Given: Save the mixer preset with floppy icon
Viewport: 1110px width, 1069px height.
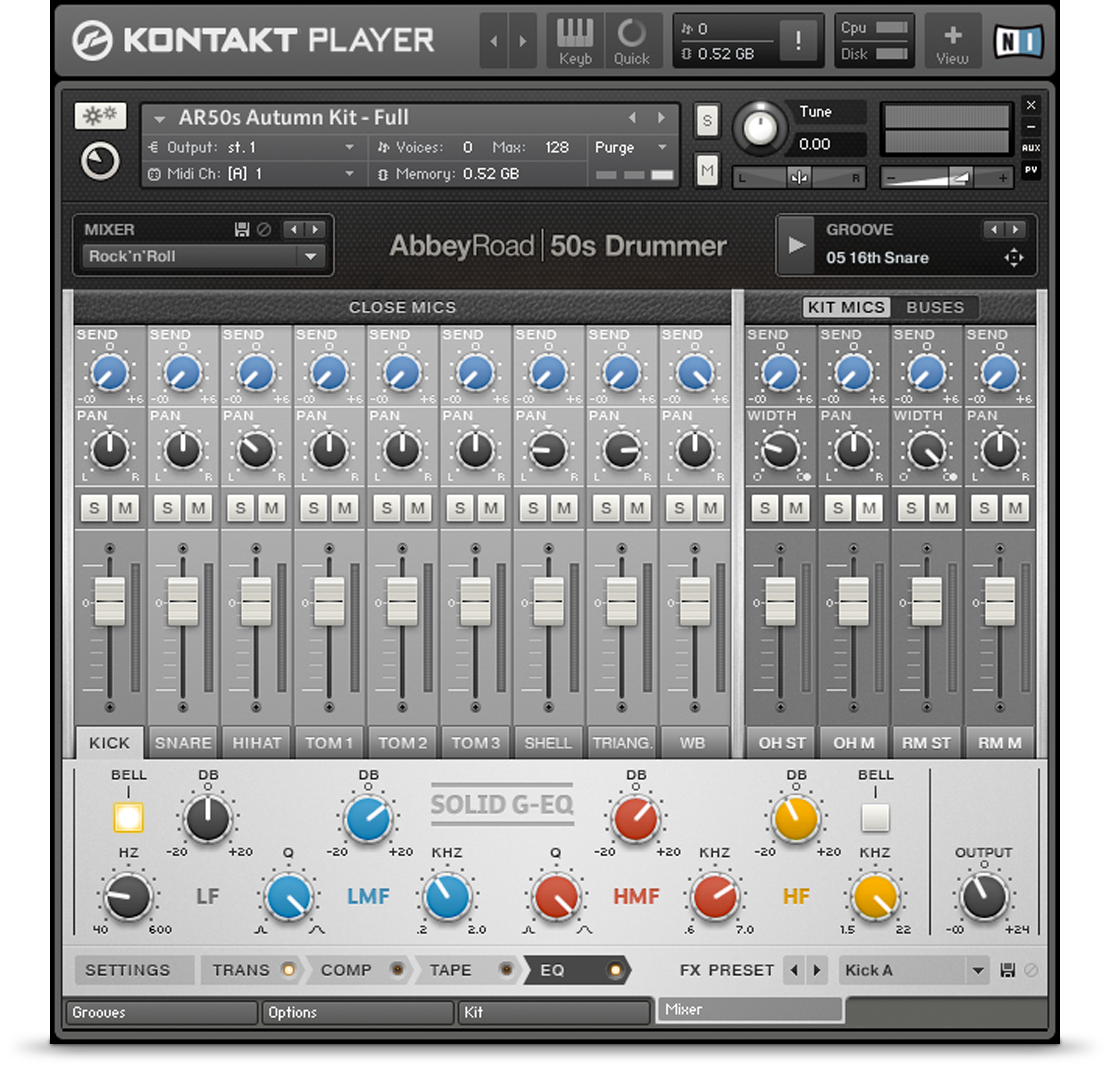Looking at the screenshot, I should [x=242, y=229].
